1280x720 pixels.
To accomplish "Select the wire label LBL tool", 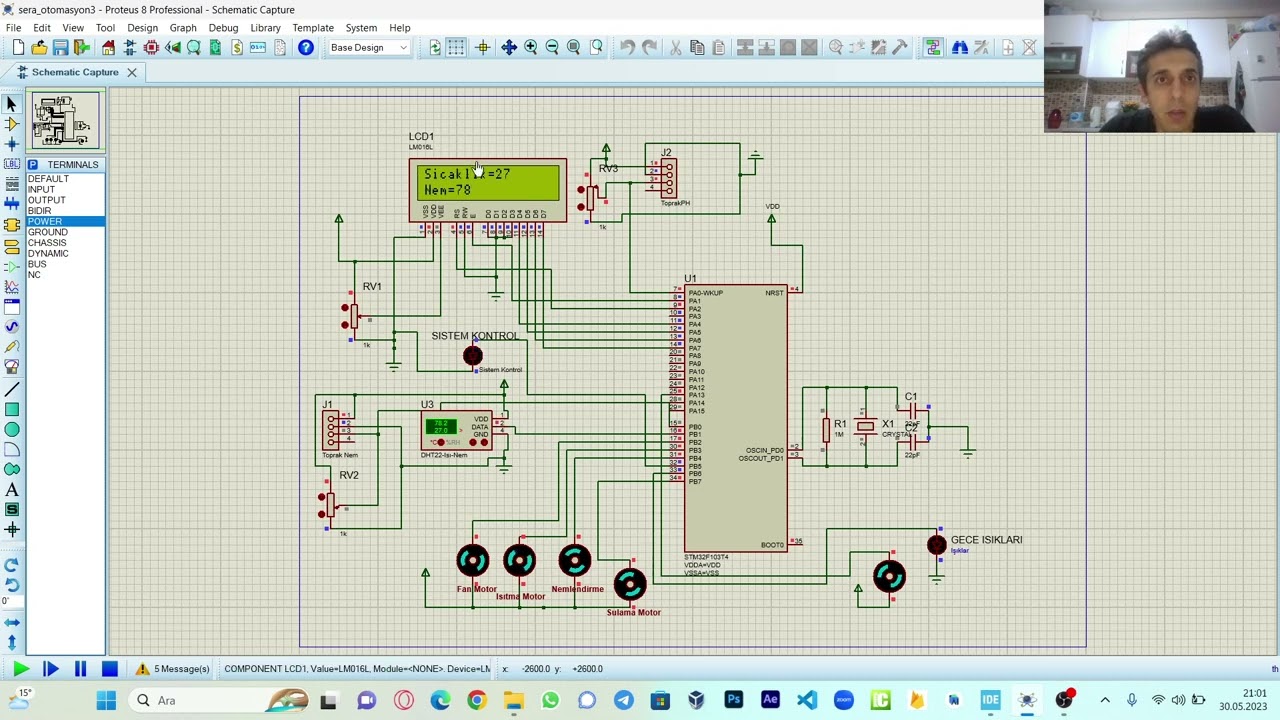I will [x=12, y=164].
